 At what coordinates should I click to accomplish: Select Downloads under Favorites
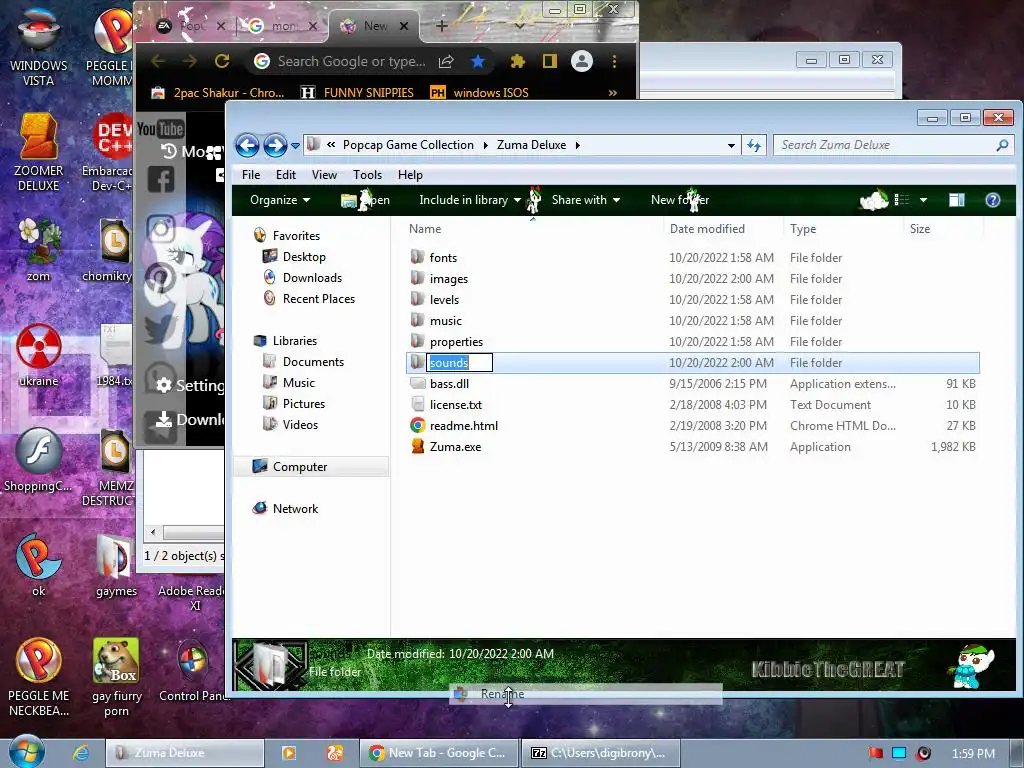click(312, 278)
